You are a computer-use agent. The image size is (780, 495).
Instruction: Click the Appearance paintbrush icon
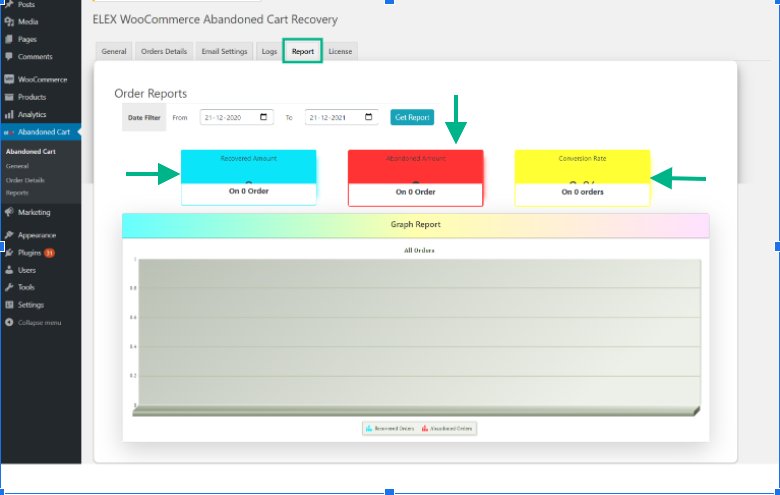pos(9,235)
